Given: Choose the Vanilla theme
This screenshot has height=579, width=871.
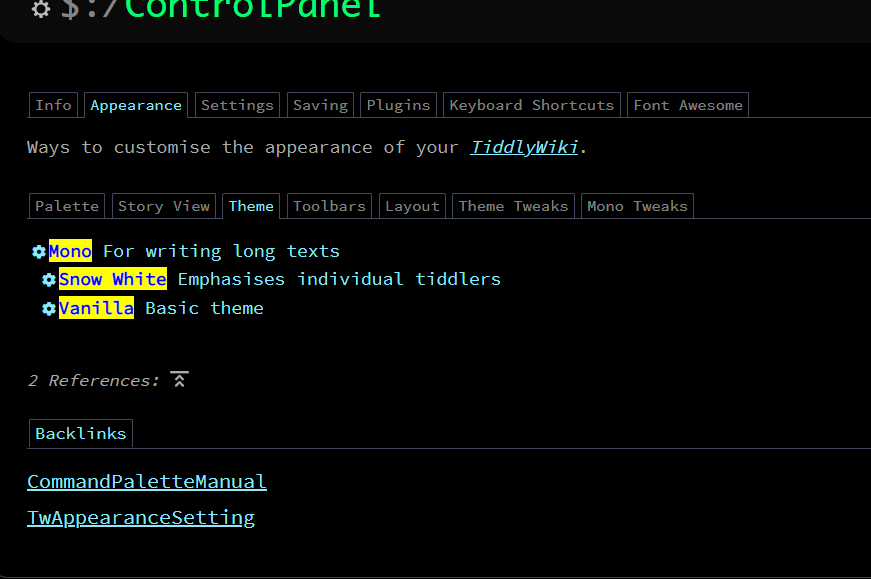Looking at the screenshot, I should (x=96, y=308).
